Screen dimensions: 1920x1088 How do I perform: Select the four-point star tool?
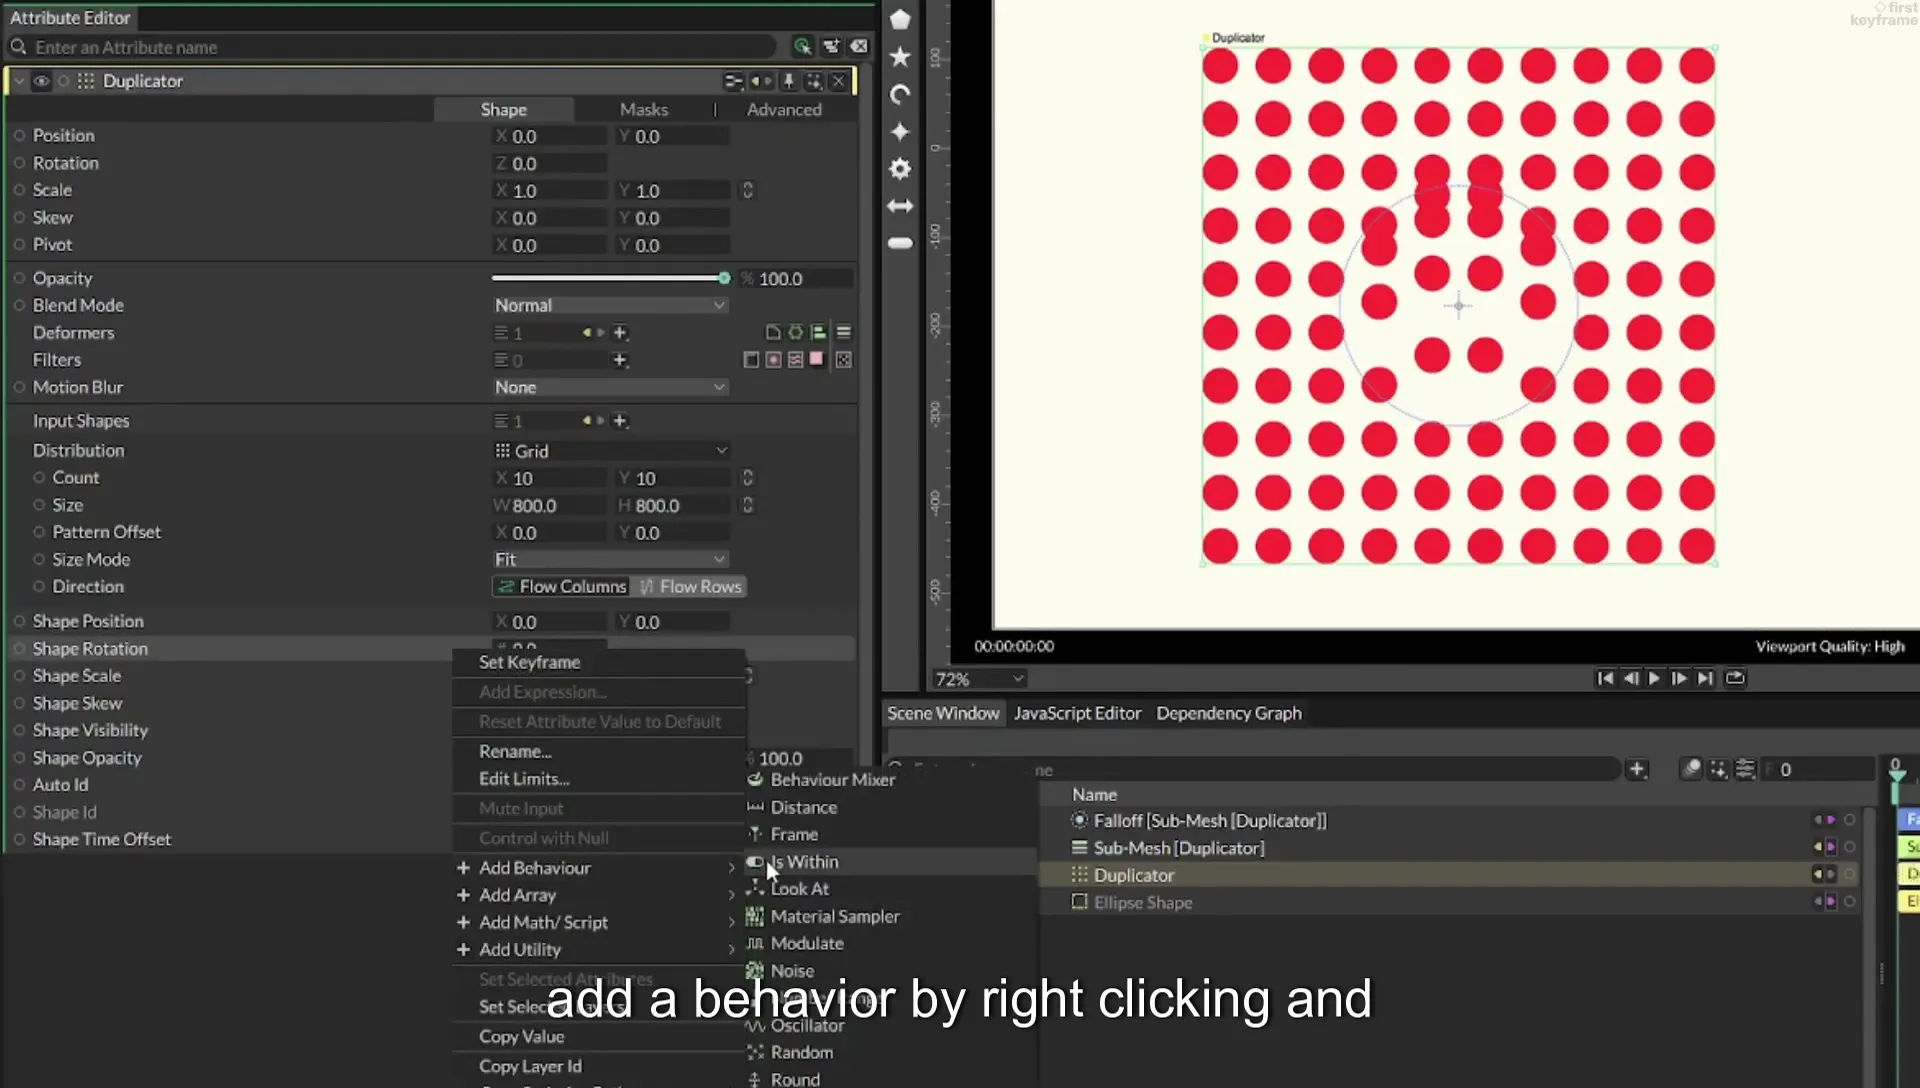(900, 132)
